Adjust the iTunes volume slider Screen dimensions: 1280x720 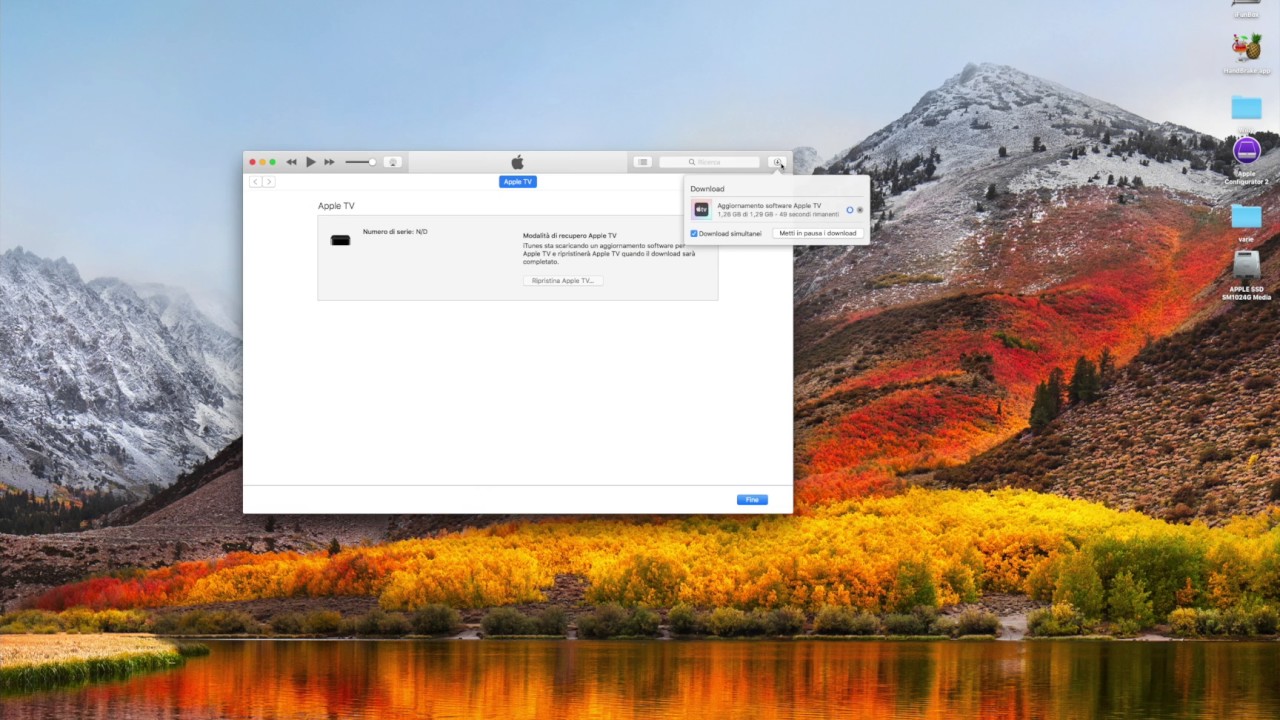[360, 162]
